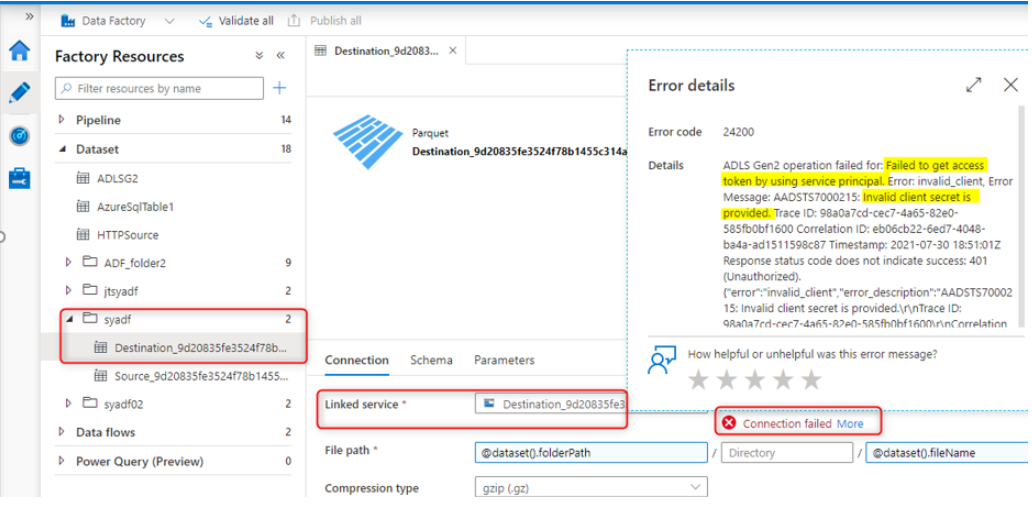Screen dimensions: 1032x508
Task: Click Error code value 24200
Action: [x=738, y=132]
